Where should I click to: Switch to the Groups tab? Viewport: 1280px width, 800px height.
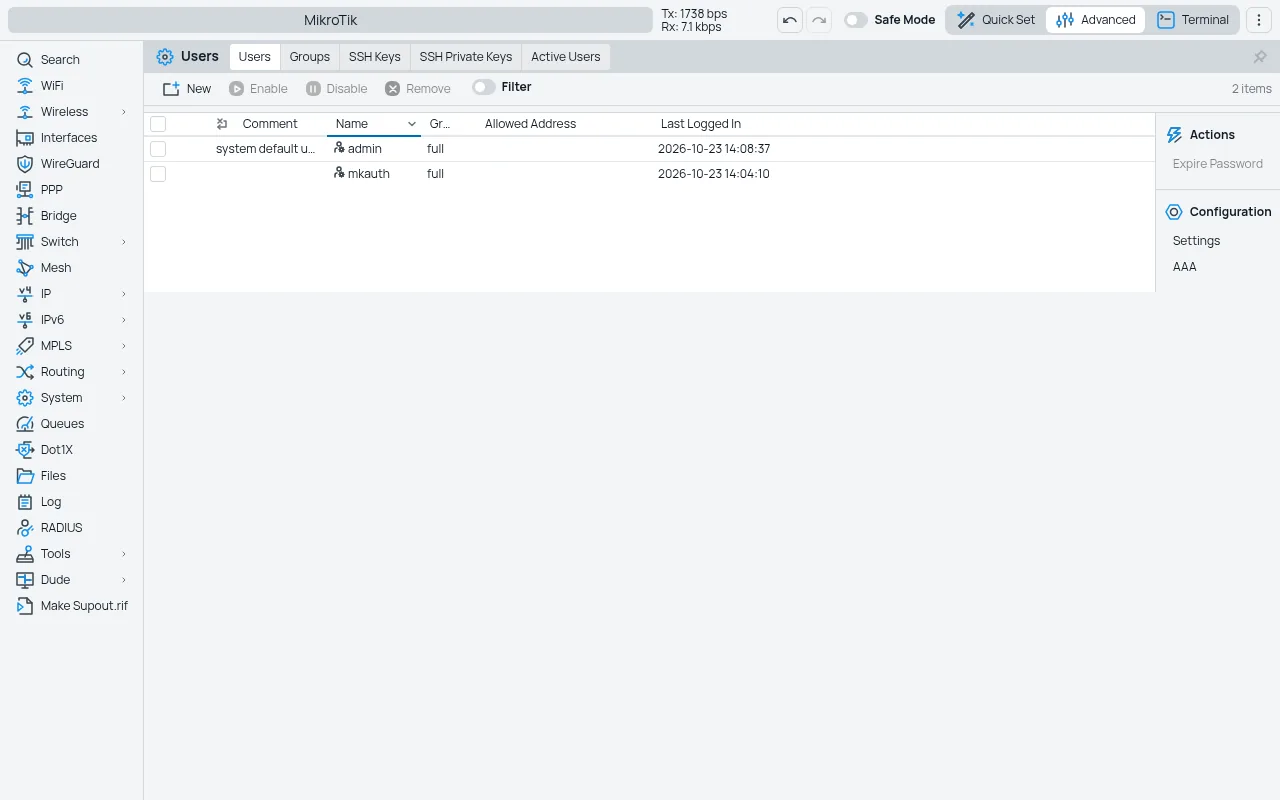(x=310, y=57)
